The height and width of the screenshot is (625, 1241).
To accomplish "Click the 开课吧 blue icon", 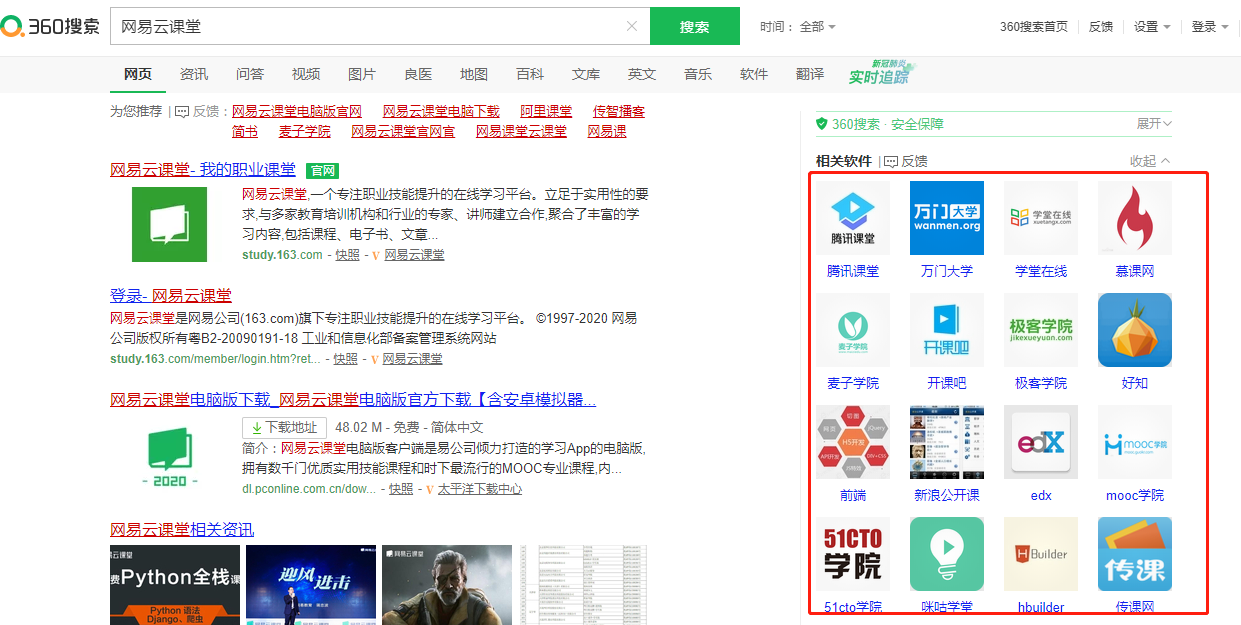I will point(947,330).
